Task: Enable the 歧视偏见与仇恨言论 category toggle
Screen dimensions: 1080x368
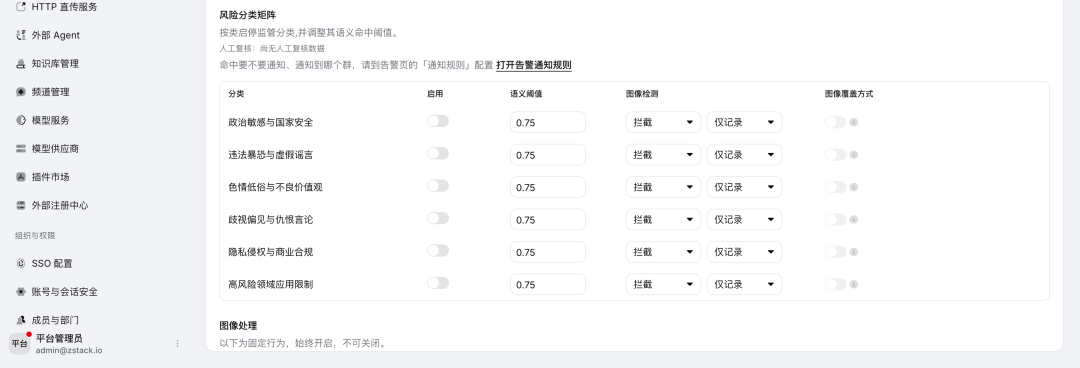Action: click(437, 218)
